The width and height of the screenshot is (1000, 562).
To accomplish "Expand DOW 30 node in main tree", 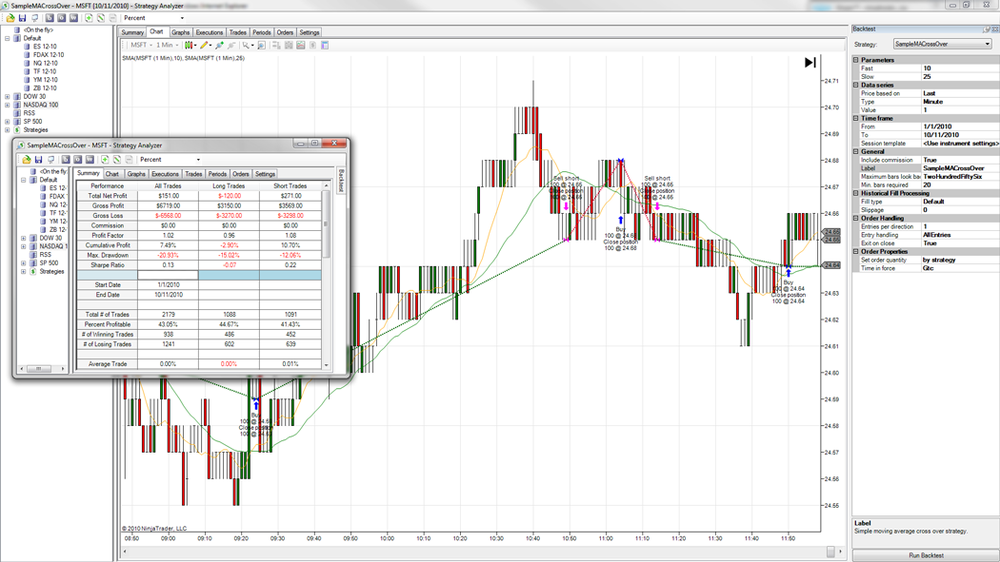I will (x=8, y=96).
